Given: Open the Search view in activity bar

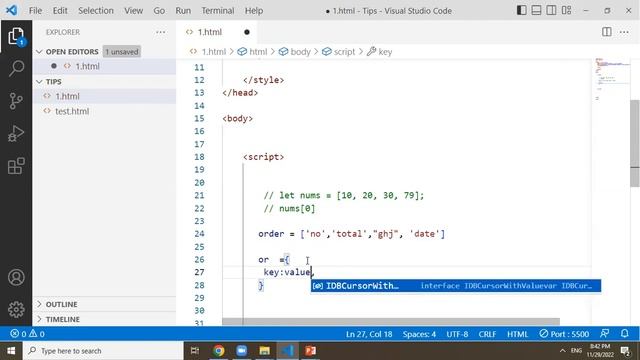Looking at the screenshot, I should (16, 68).
